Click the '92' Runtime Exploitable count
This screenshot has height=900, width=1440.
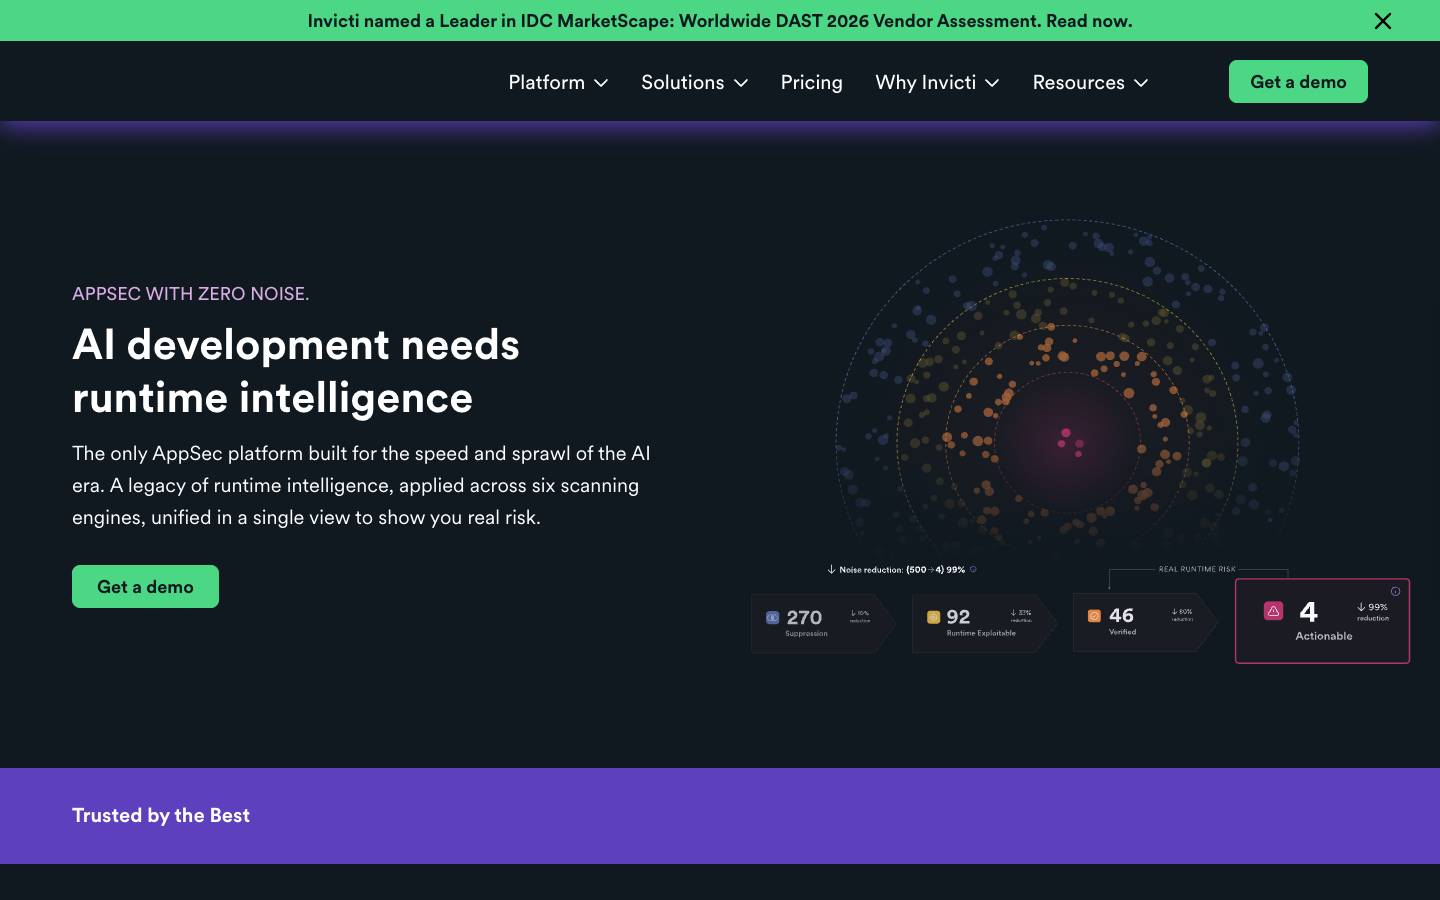click(x=958, y=617)
